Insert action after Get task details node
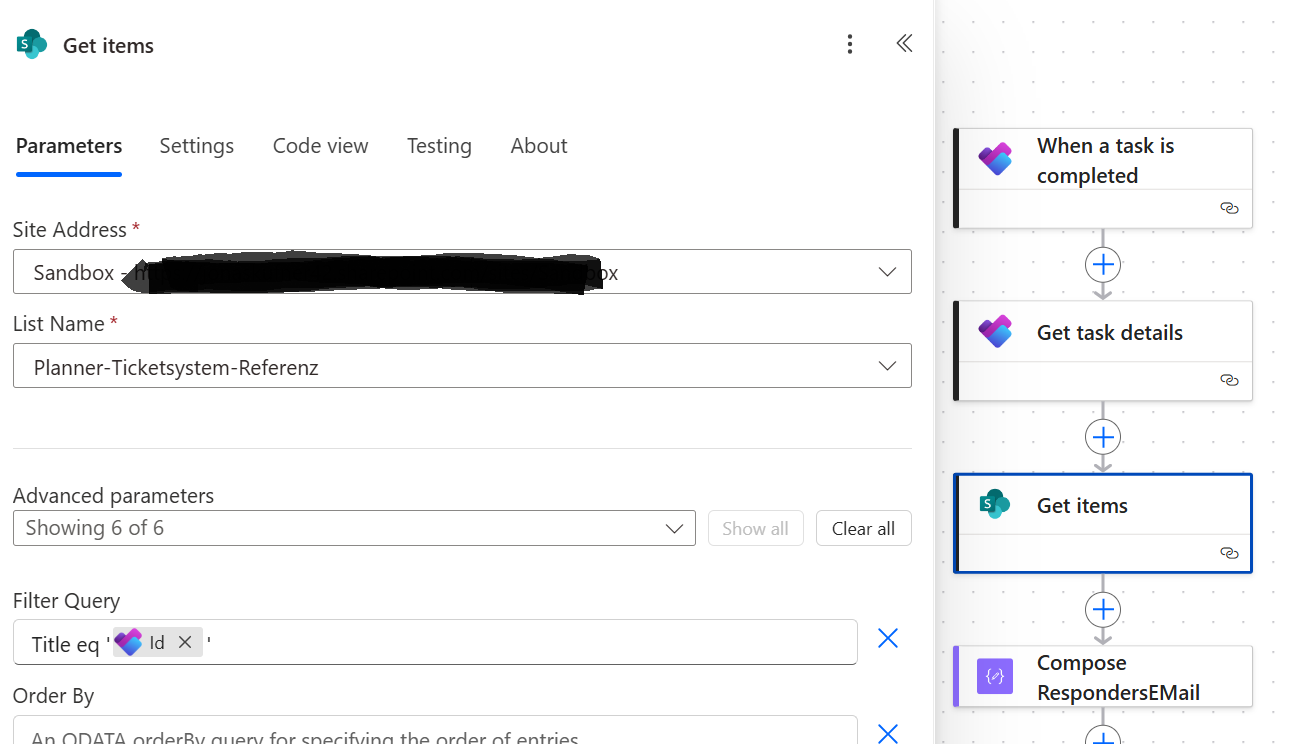Image resolution: width=1296 pixels, height=744 pixels. point(1103,437)
